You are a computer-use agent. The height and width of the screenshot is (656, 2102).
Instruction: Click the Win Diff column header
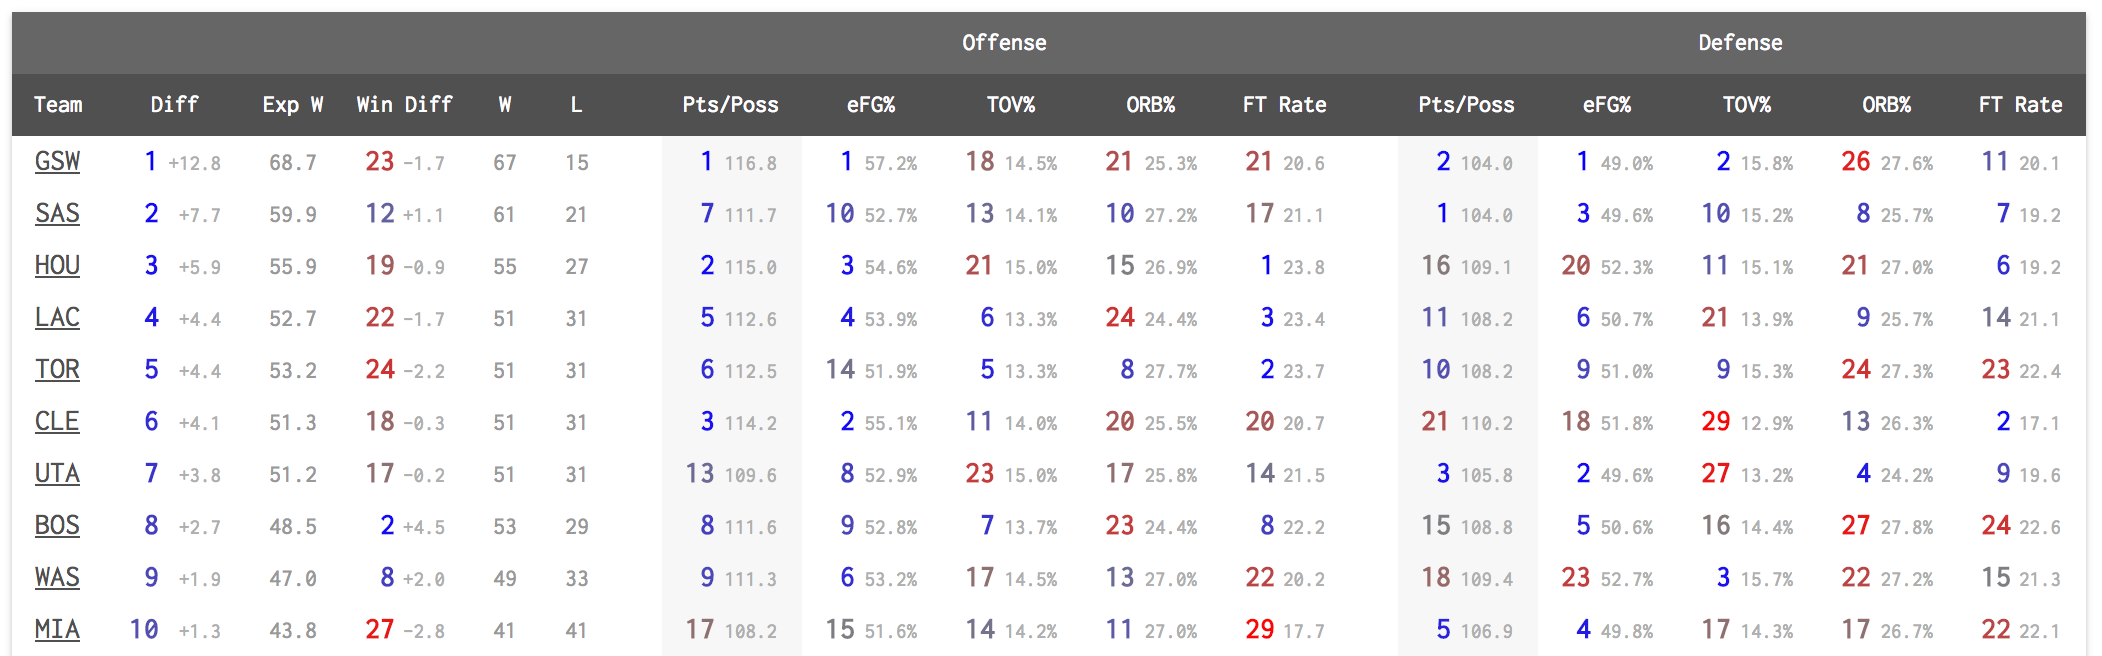[404, 105]
